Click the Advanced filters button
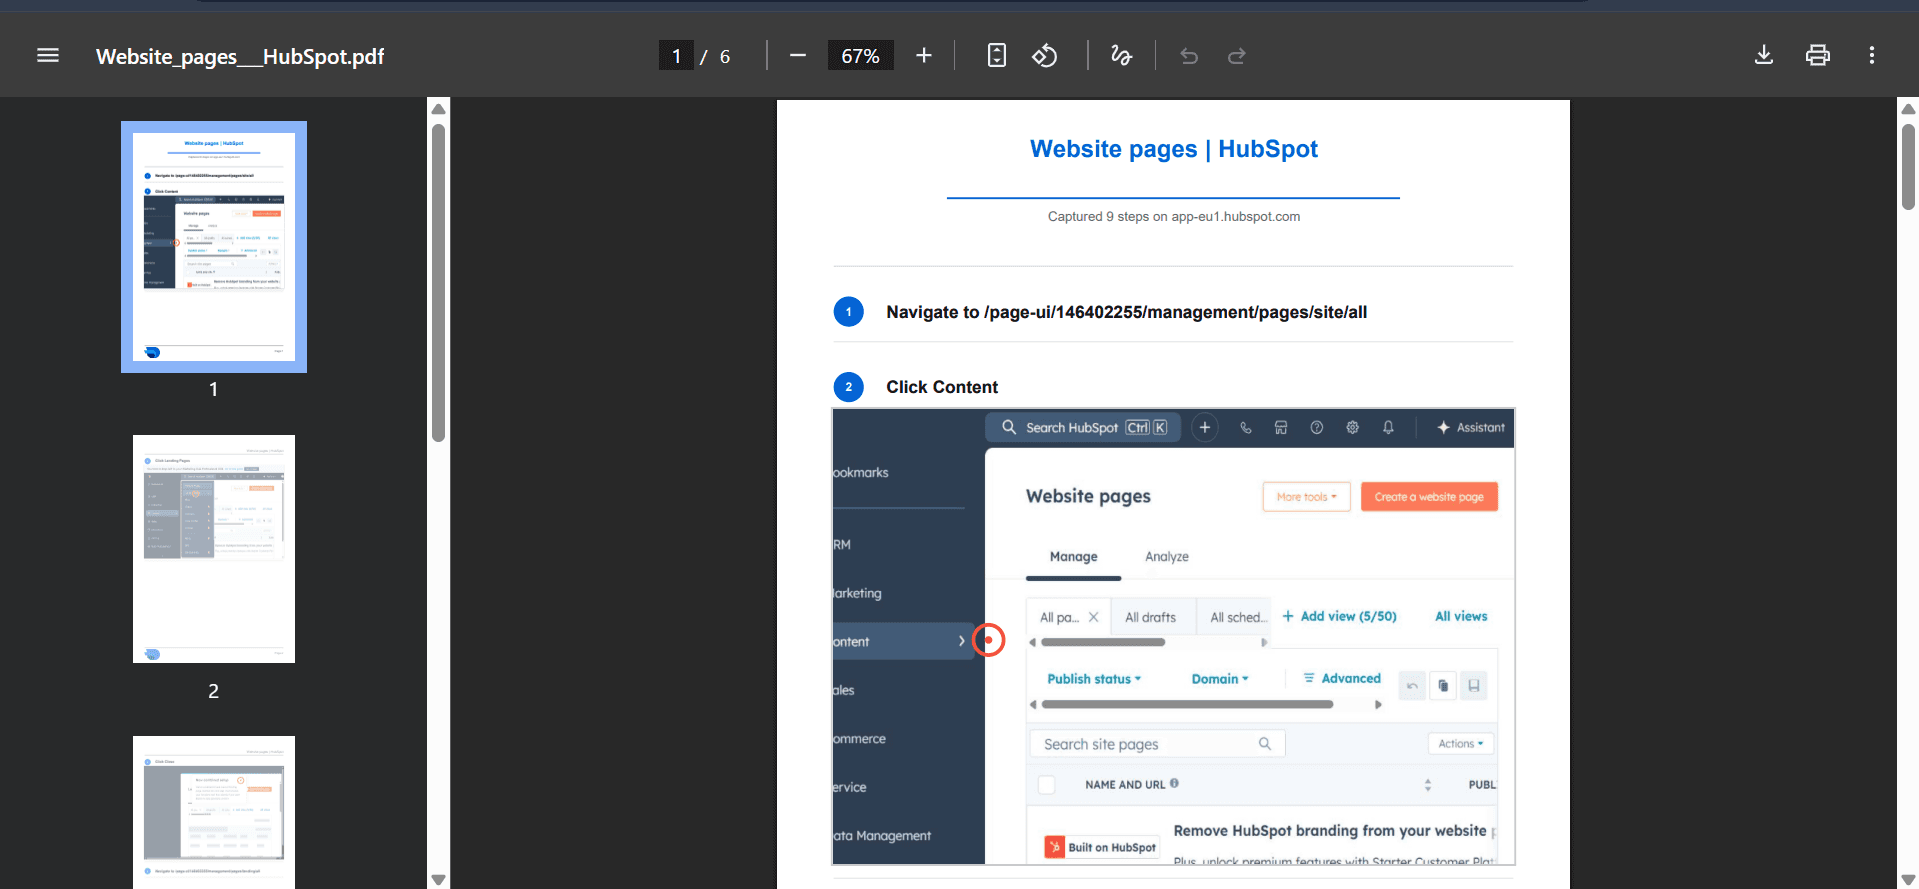1919x889 pixels. point(1342,678)
